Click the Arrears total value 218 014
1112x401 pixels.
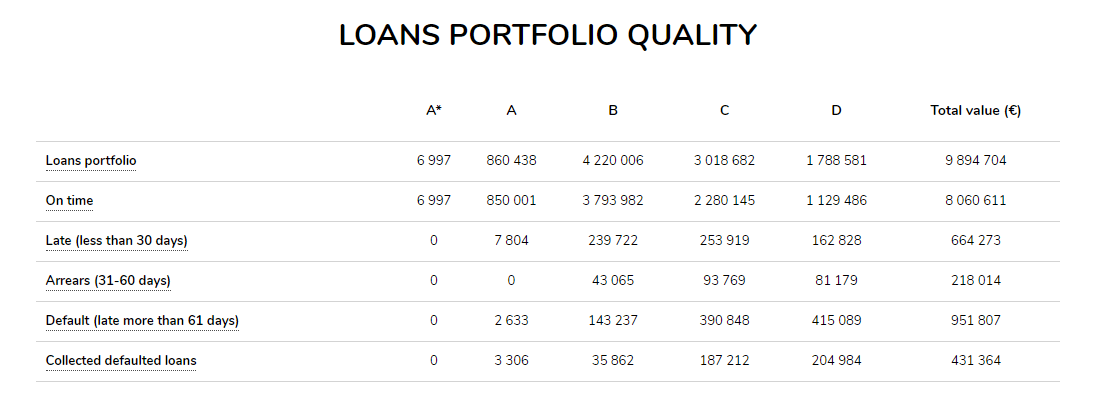[975, 281]
